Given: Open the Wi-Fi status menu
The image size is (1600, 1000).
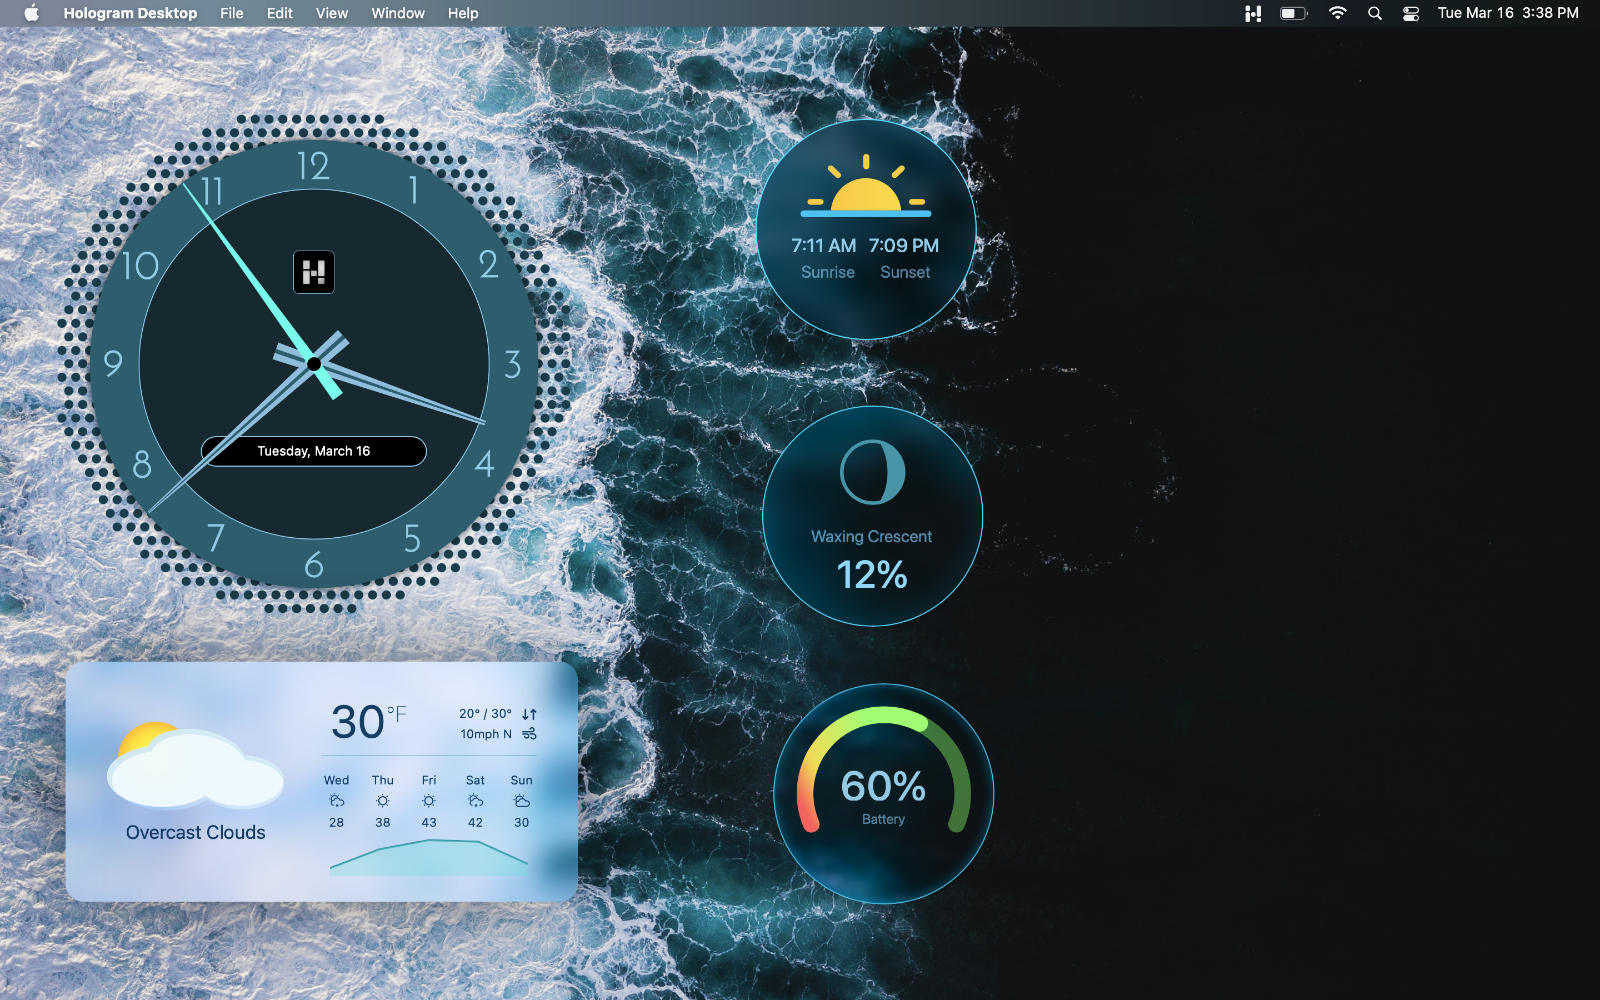Looking at the screenshot, I should pos(1337,13).
